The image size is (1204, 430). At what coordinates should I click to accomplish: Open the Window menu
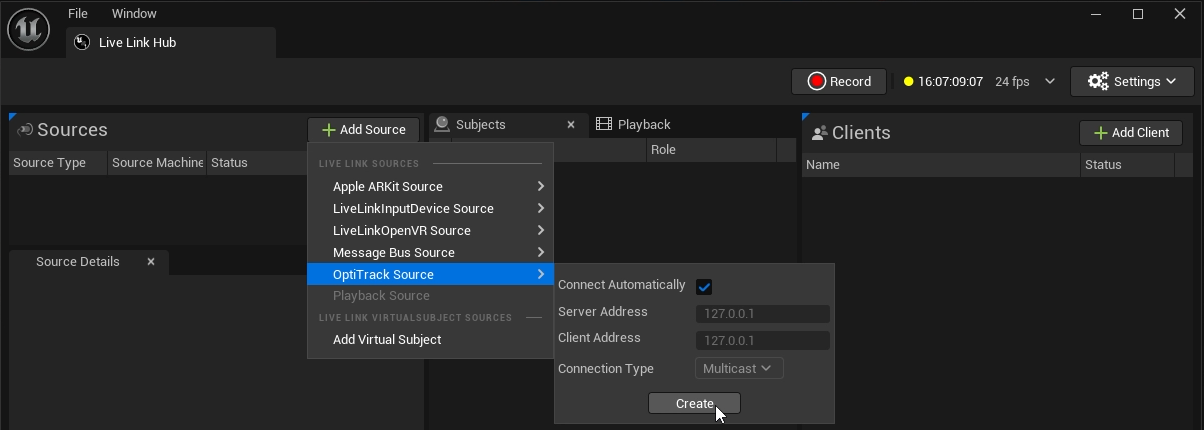click(x=134, y=14)
